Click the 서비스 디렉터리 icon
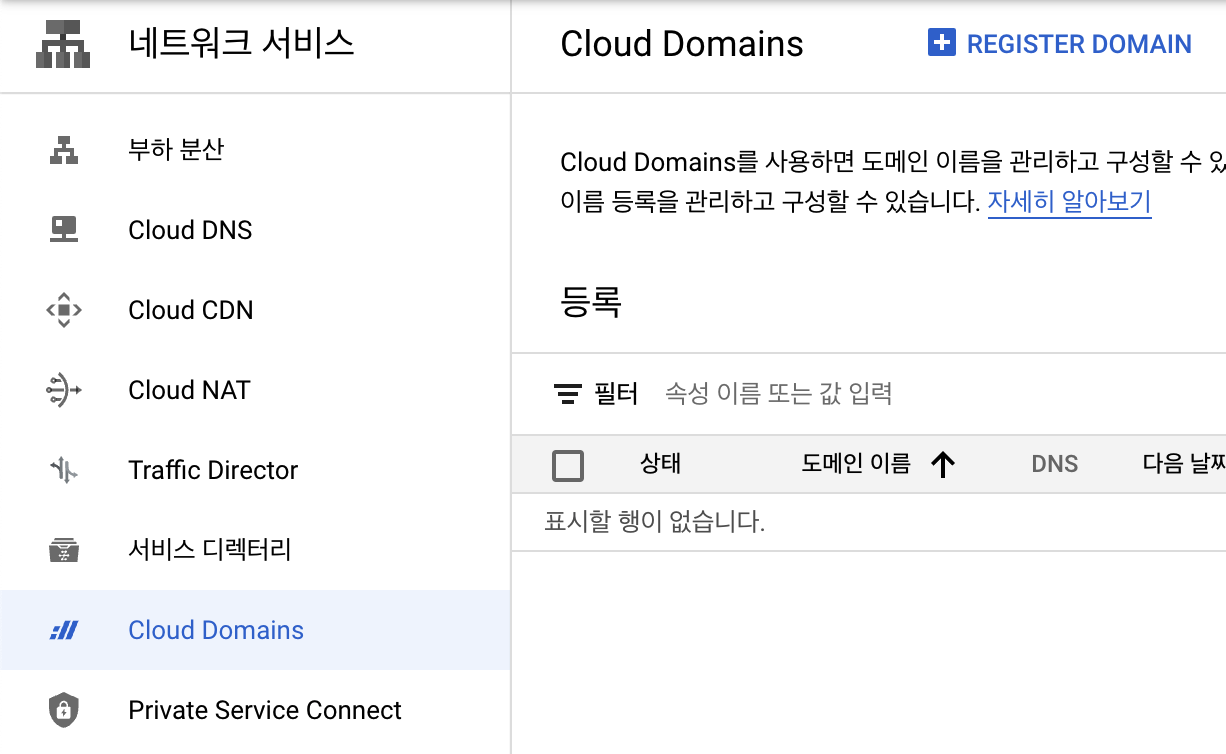Screen dimensions: 1226x754 [64, 550]
